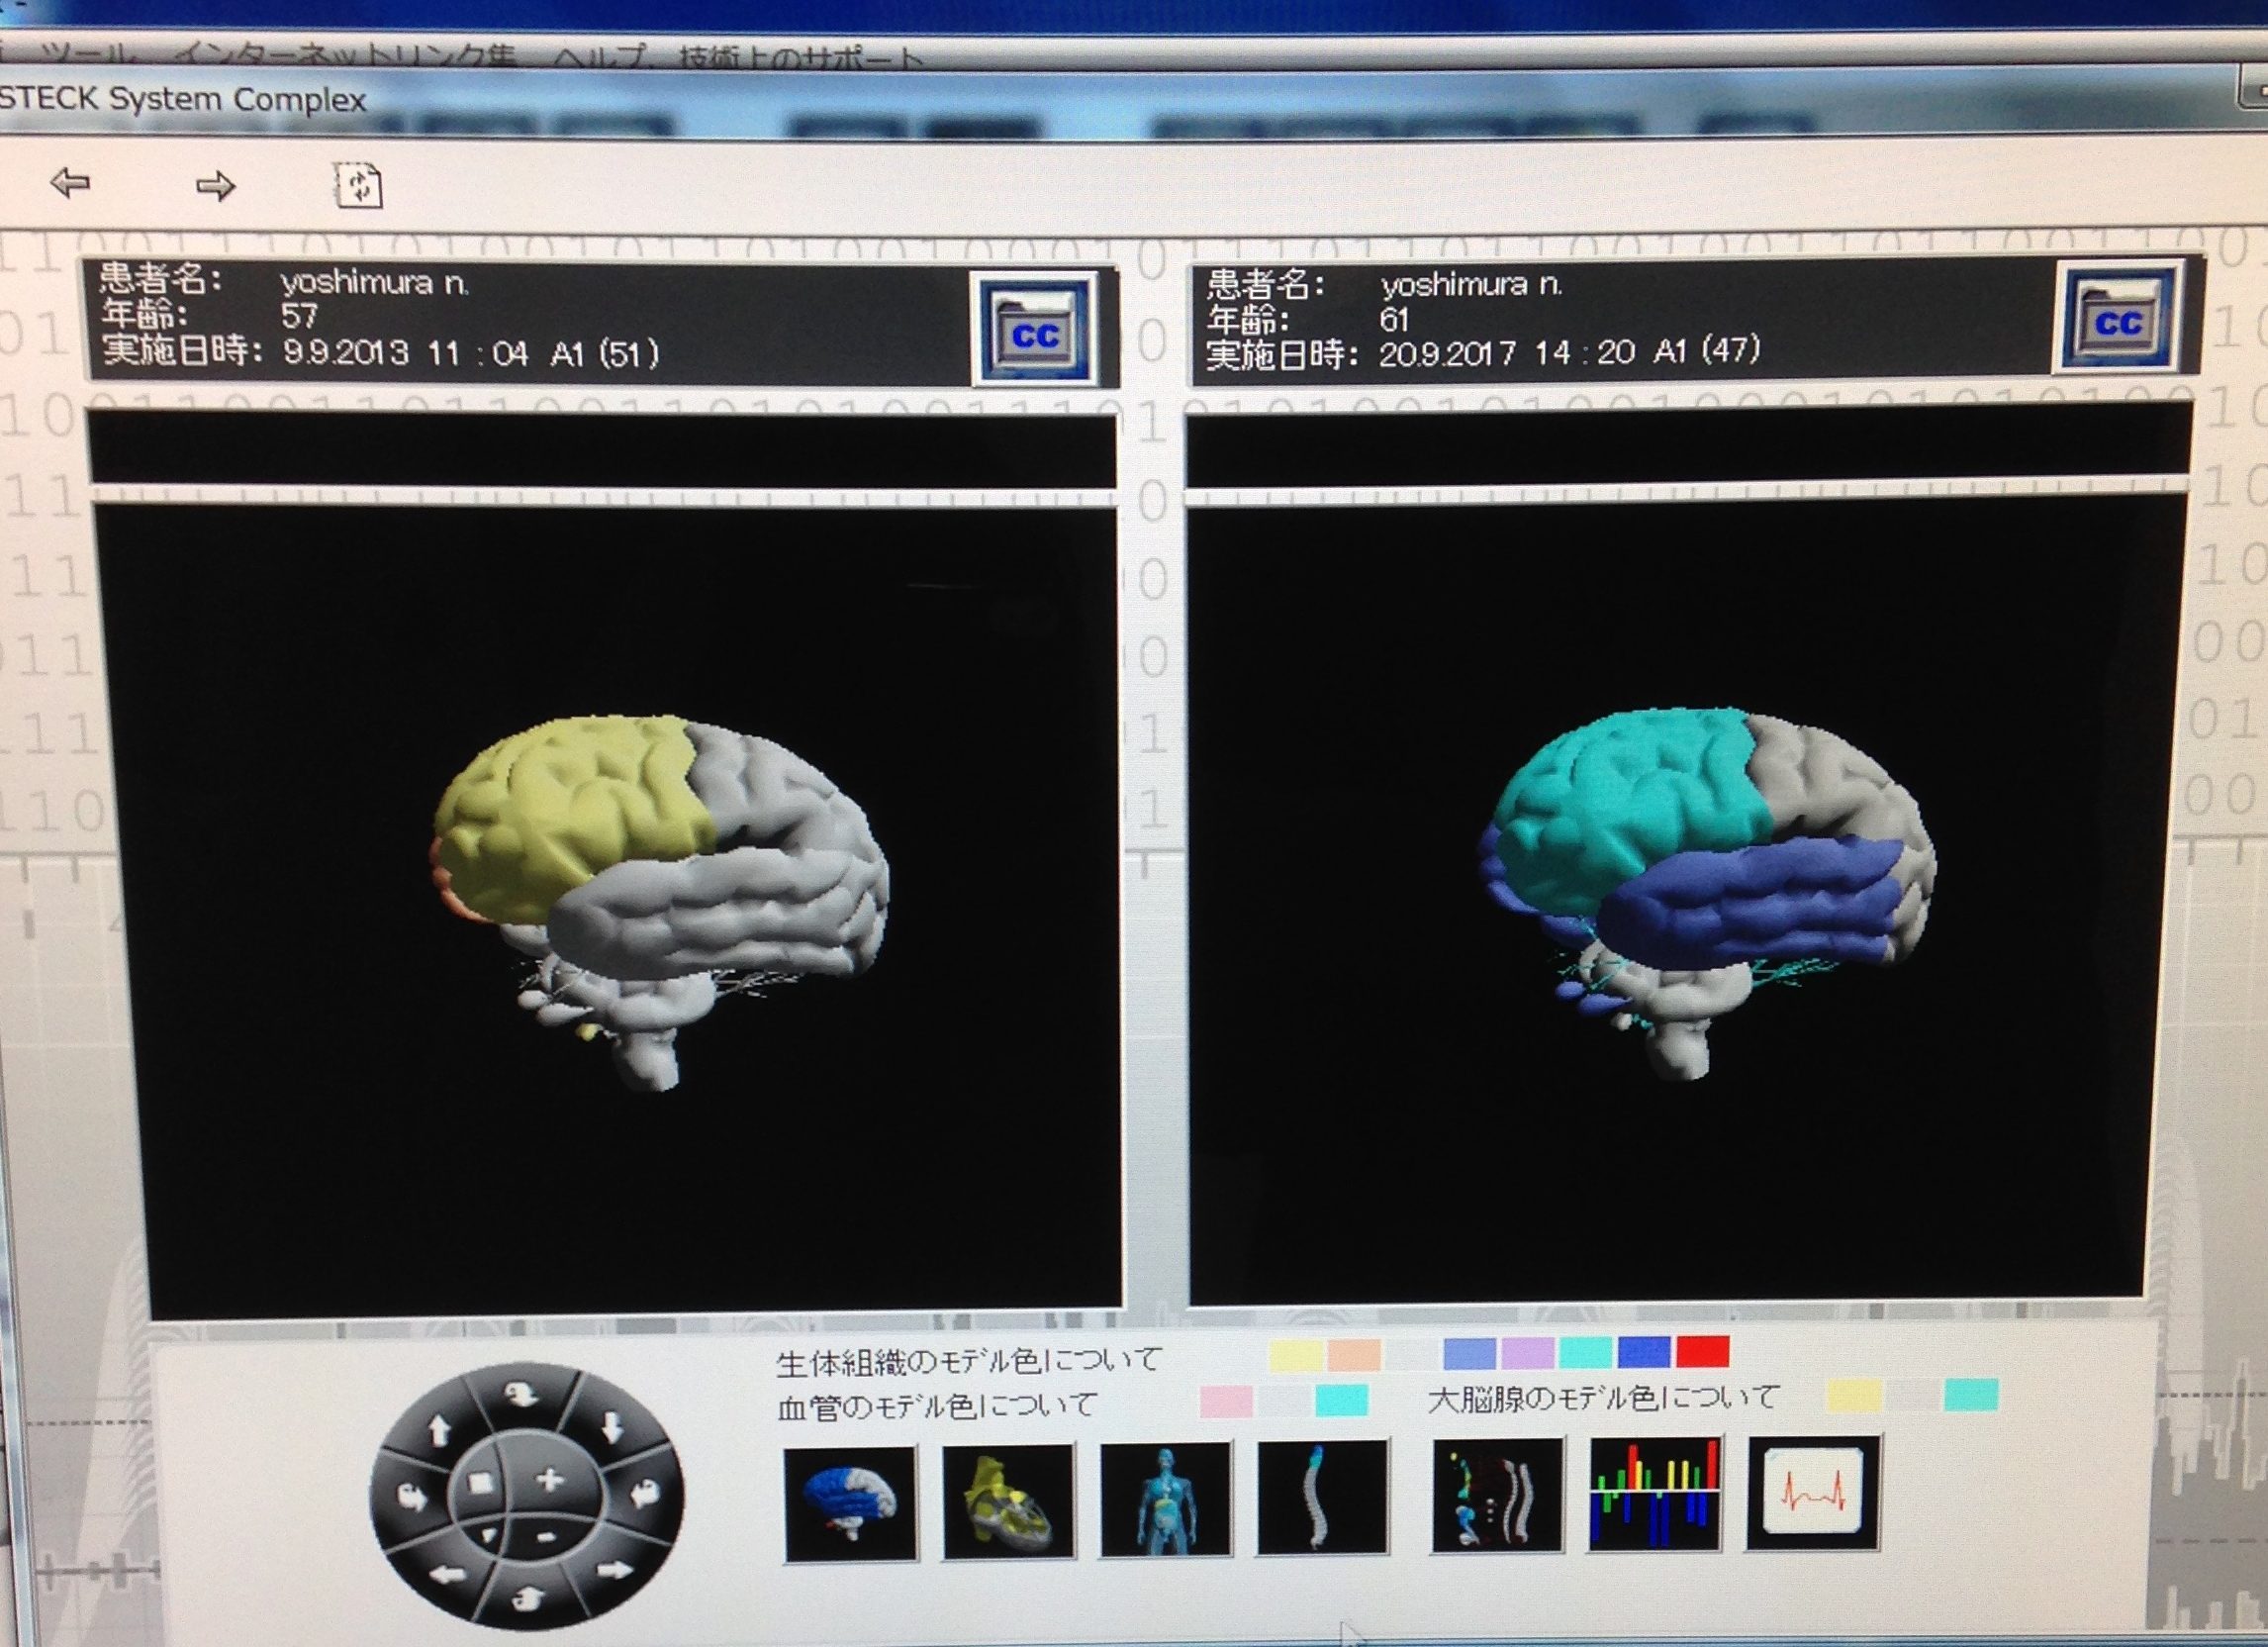2268x1647 pixels.
Task: Pick the dark blue swatch in tissue color row
Action: point(1644,1352)
